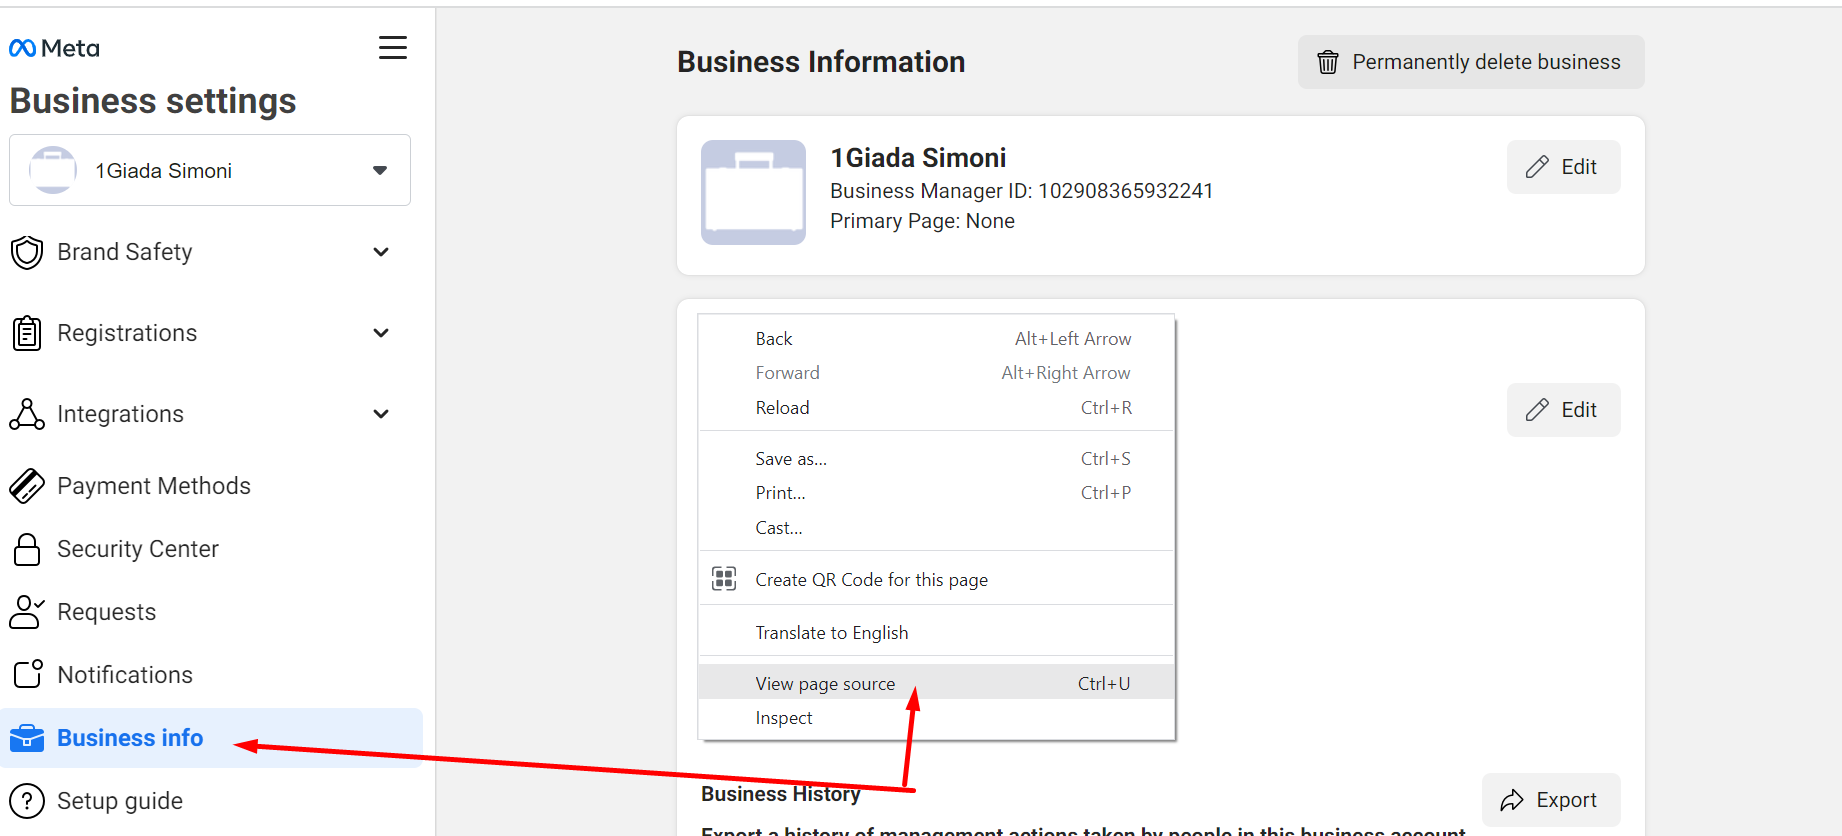Expand the Registrations chevron
1842x836 pixels.
tap(381, 333)
